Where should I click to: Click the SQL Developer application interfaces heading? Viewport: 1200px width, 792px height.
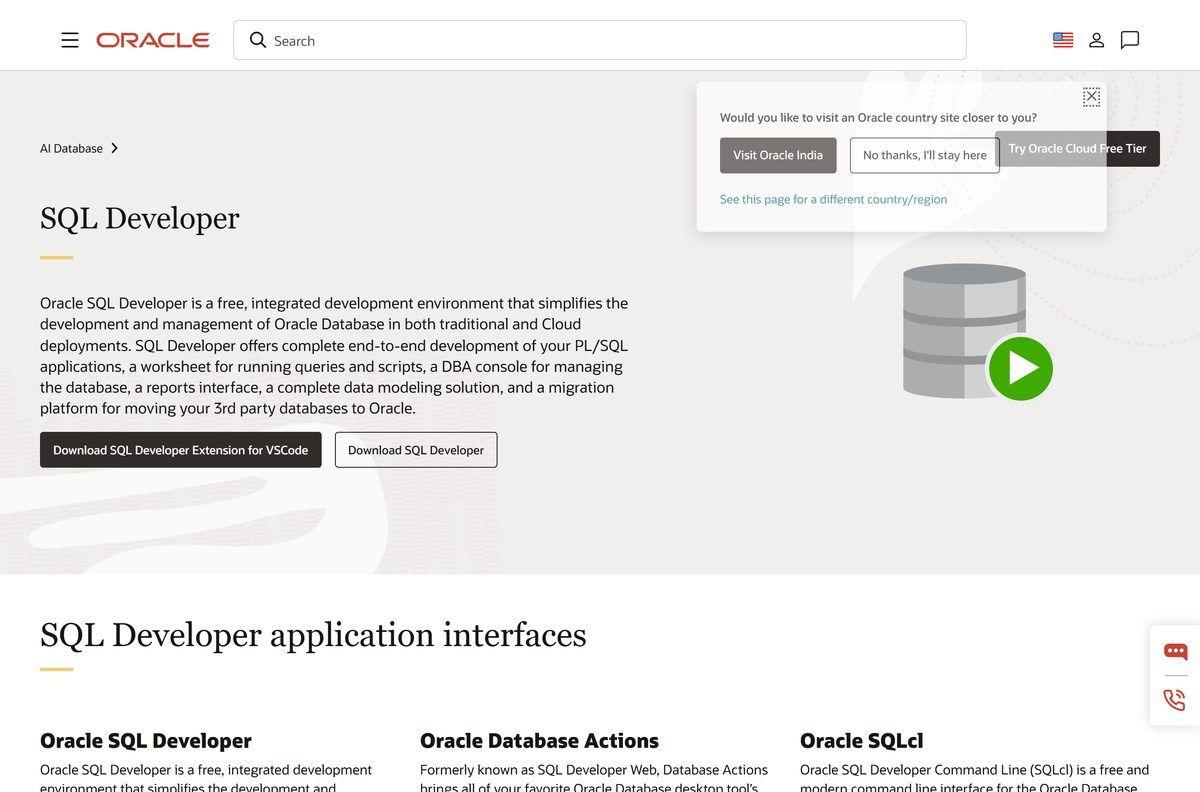[313, 634]
